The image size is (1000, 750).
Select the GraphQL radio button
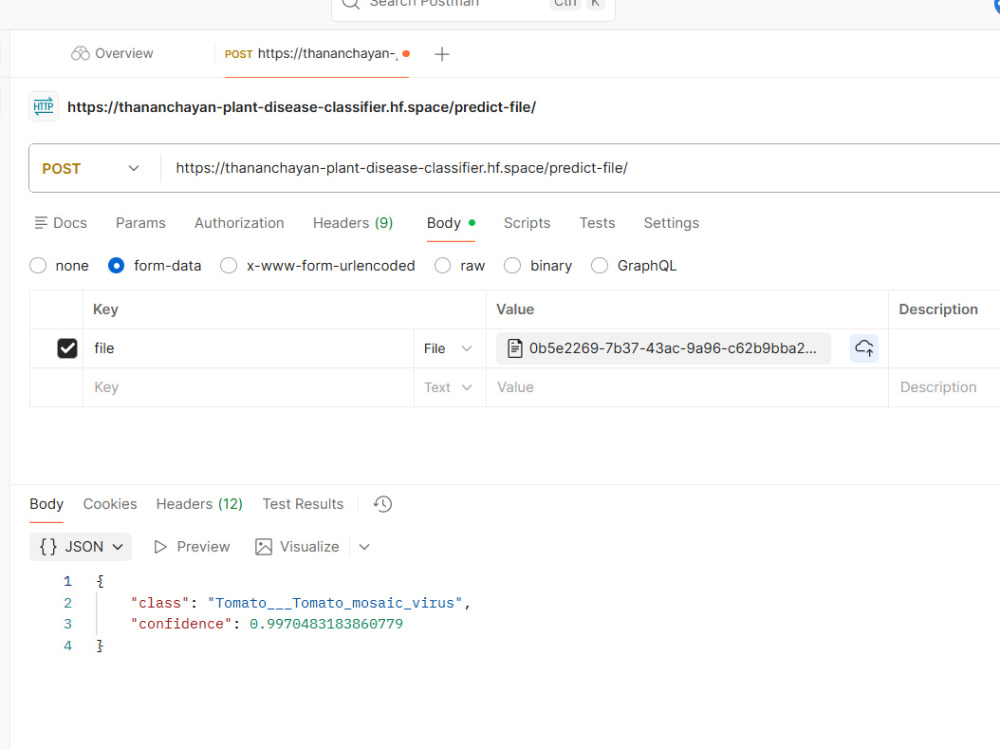(x=599, y=265)
